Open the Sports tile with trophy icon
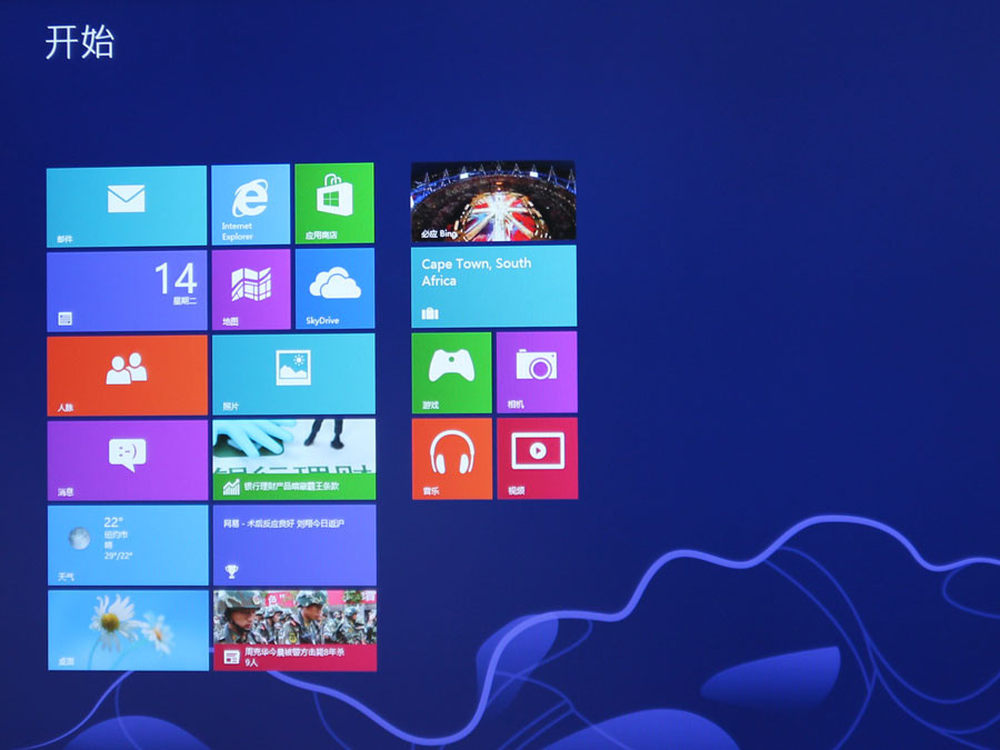1000x750 pixels. click(x=293, y=545)
